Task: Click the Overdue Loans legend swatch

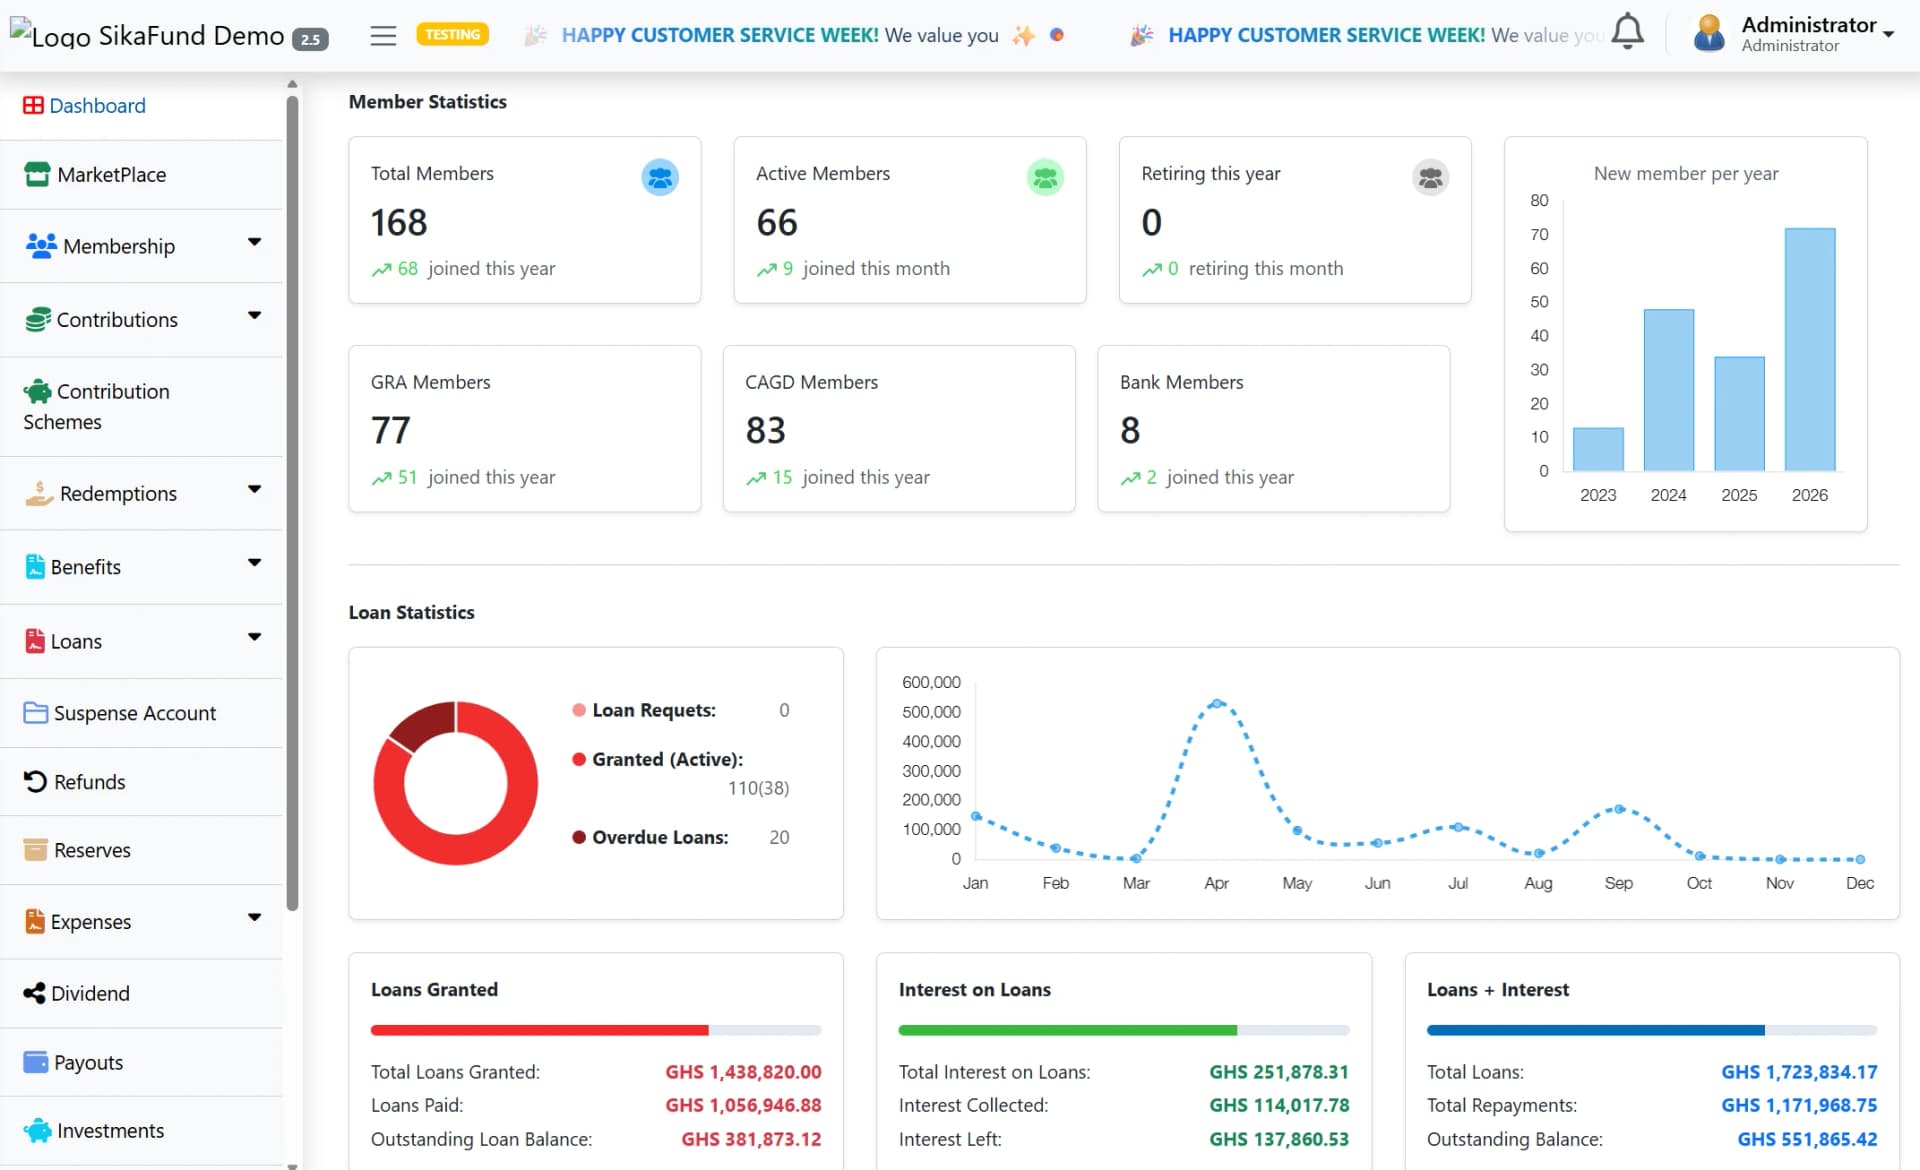Action: click(579, 837)
